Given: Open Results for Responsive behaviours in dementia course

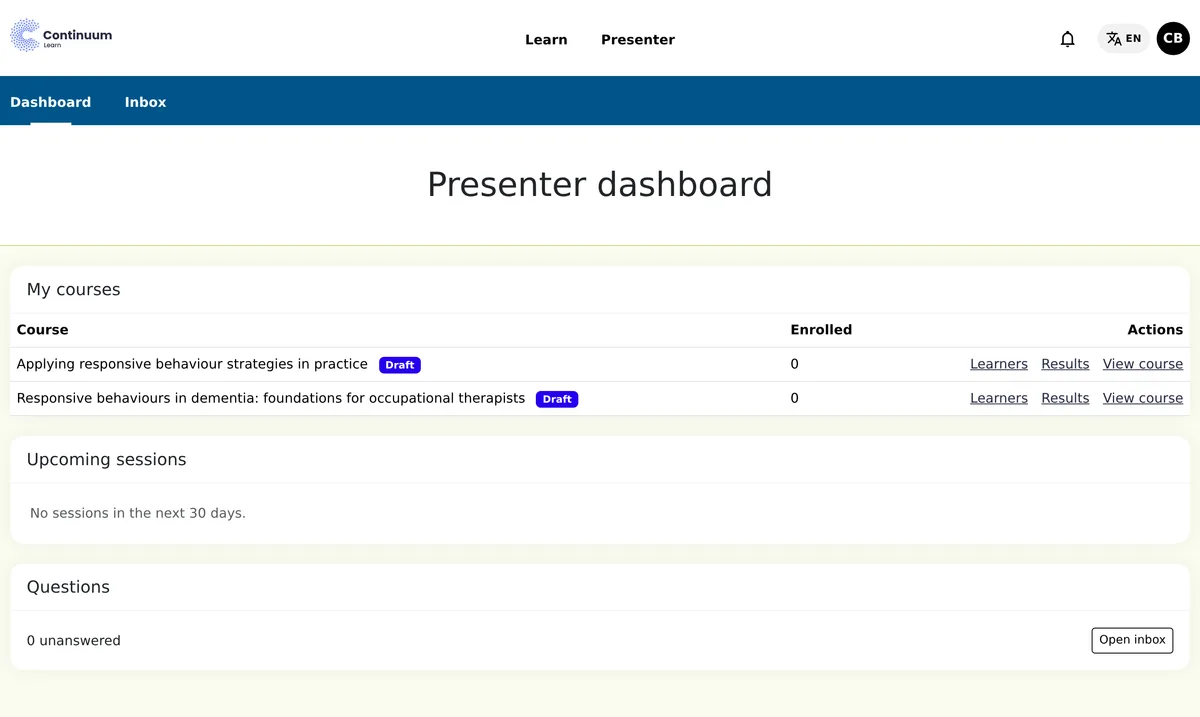Looking at the screenshot, I should click(x=1065, y=398).
